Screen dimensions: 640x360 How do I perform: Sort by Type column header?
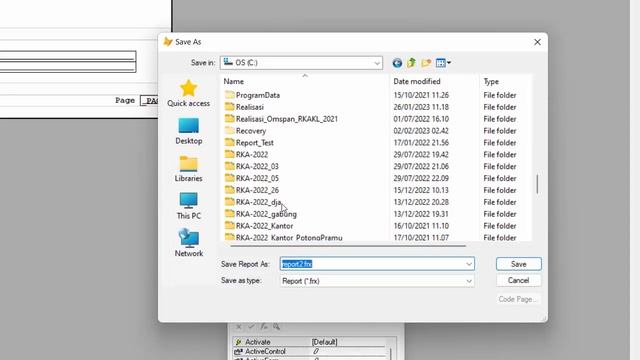click(491, 82)
